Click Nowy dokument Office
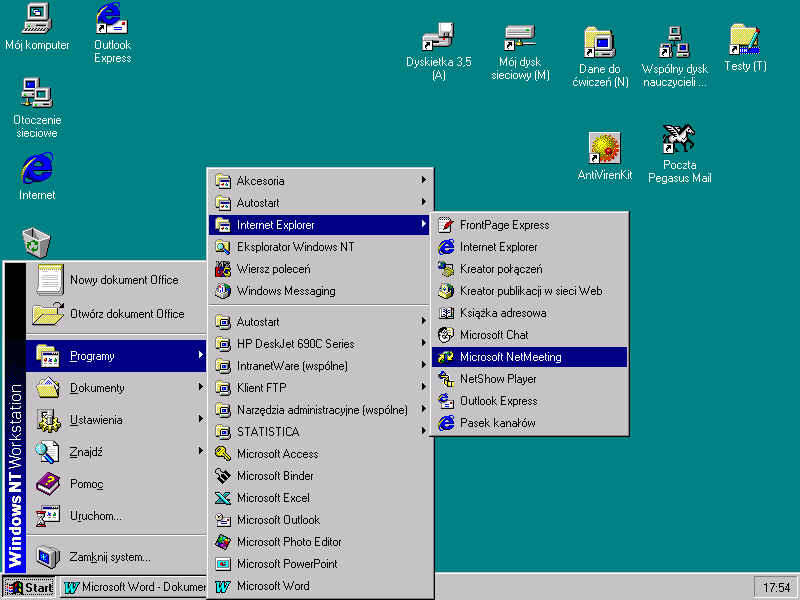Screen dimensions: 800x600 coord(116,280)
